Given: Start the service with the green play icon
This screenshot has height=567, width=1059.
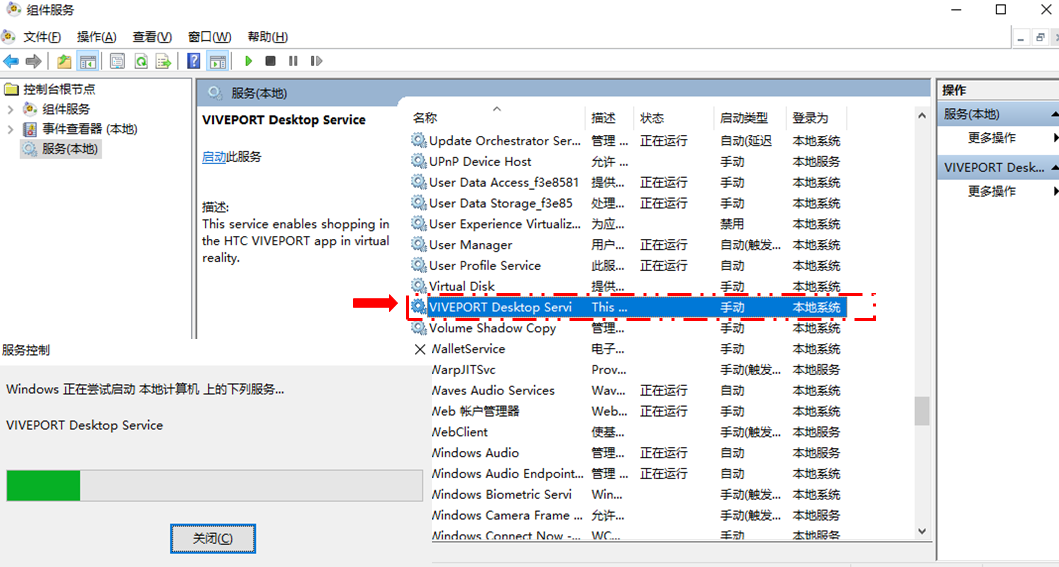Looking at the screenshot, I should pos(249,61).
